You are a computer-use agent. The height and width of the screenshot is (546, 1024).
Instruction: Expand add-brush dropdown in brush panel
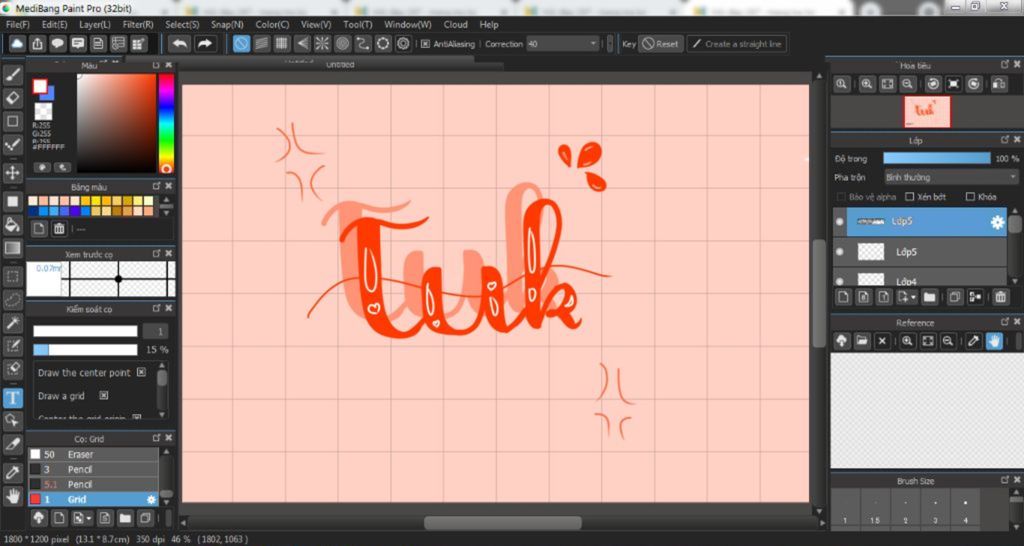tap(88, 519)
